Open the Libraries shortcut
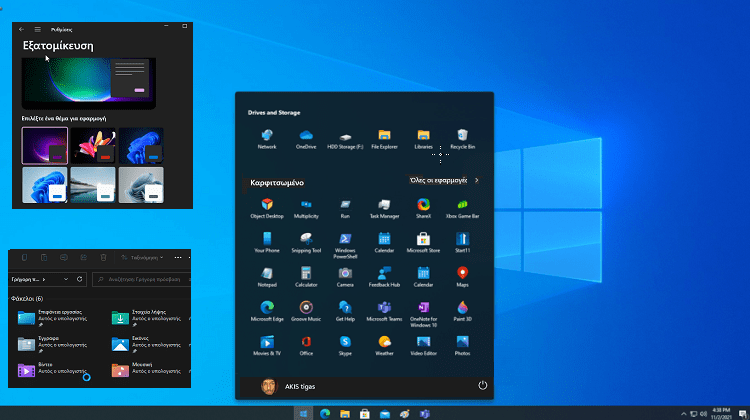This screenshot has height=420, width=750. 423,139
